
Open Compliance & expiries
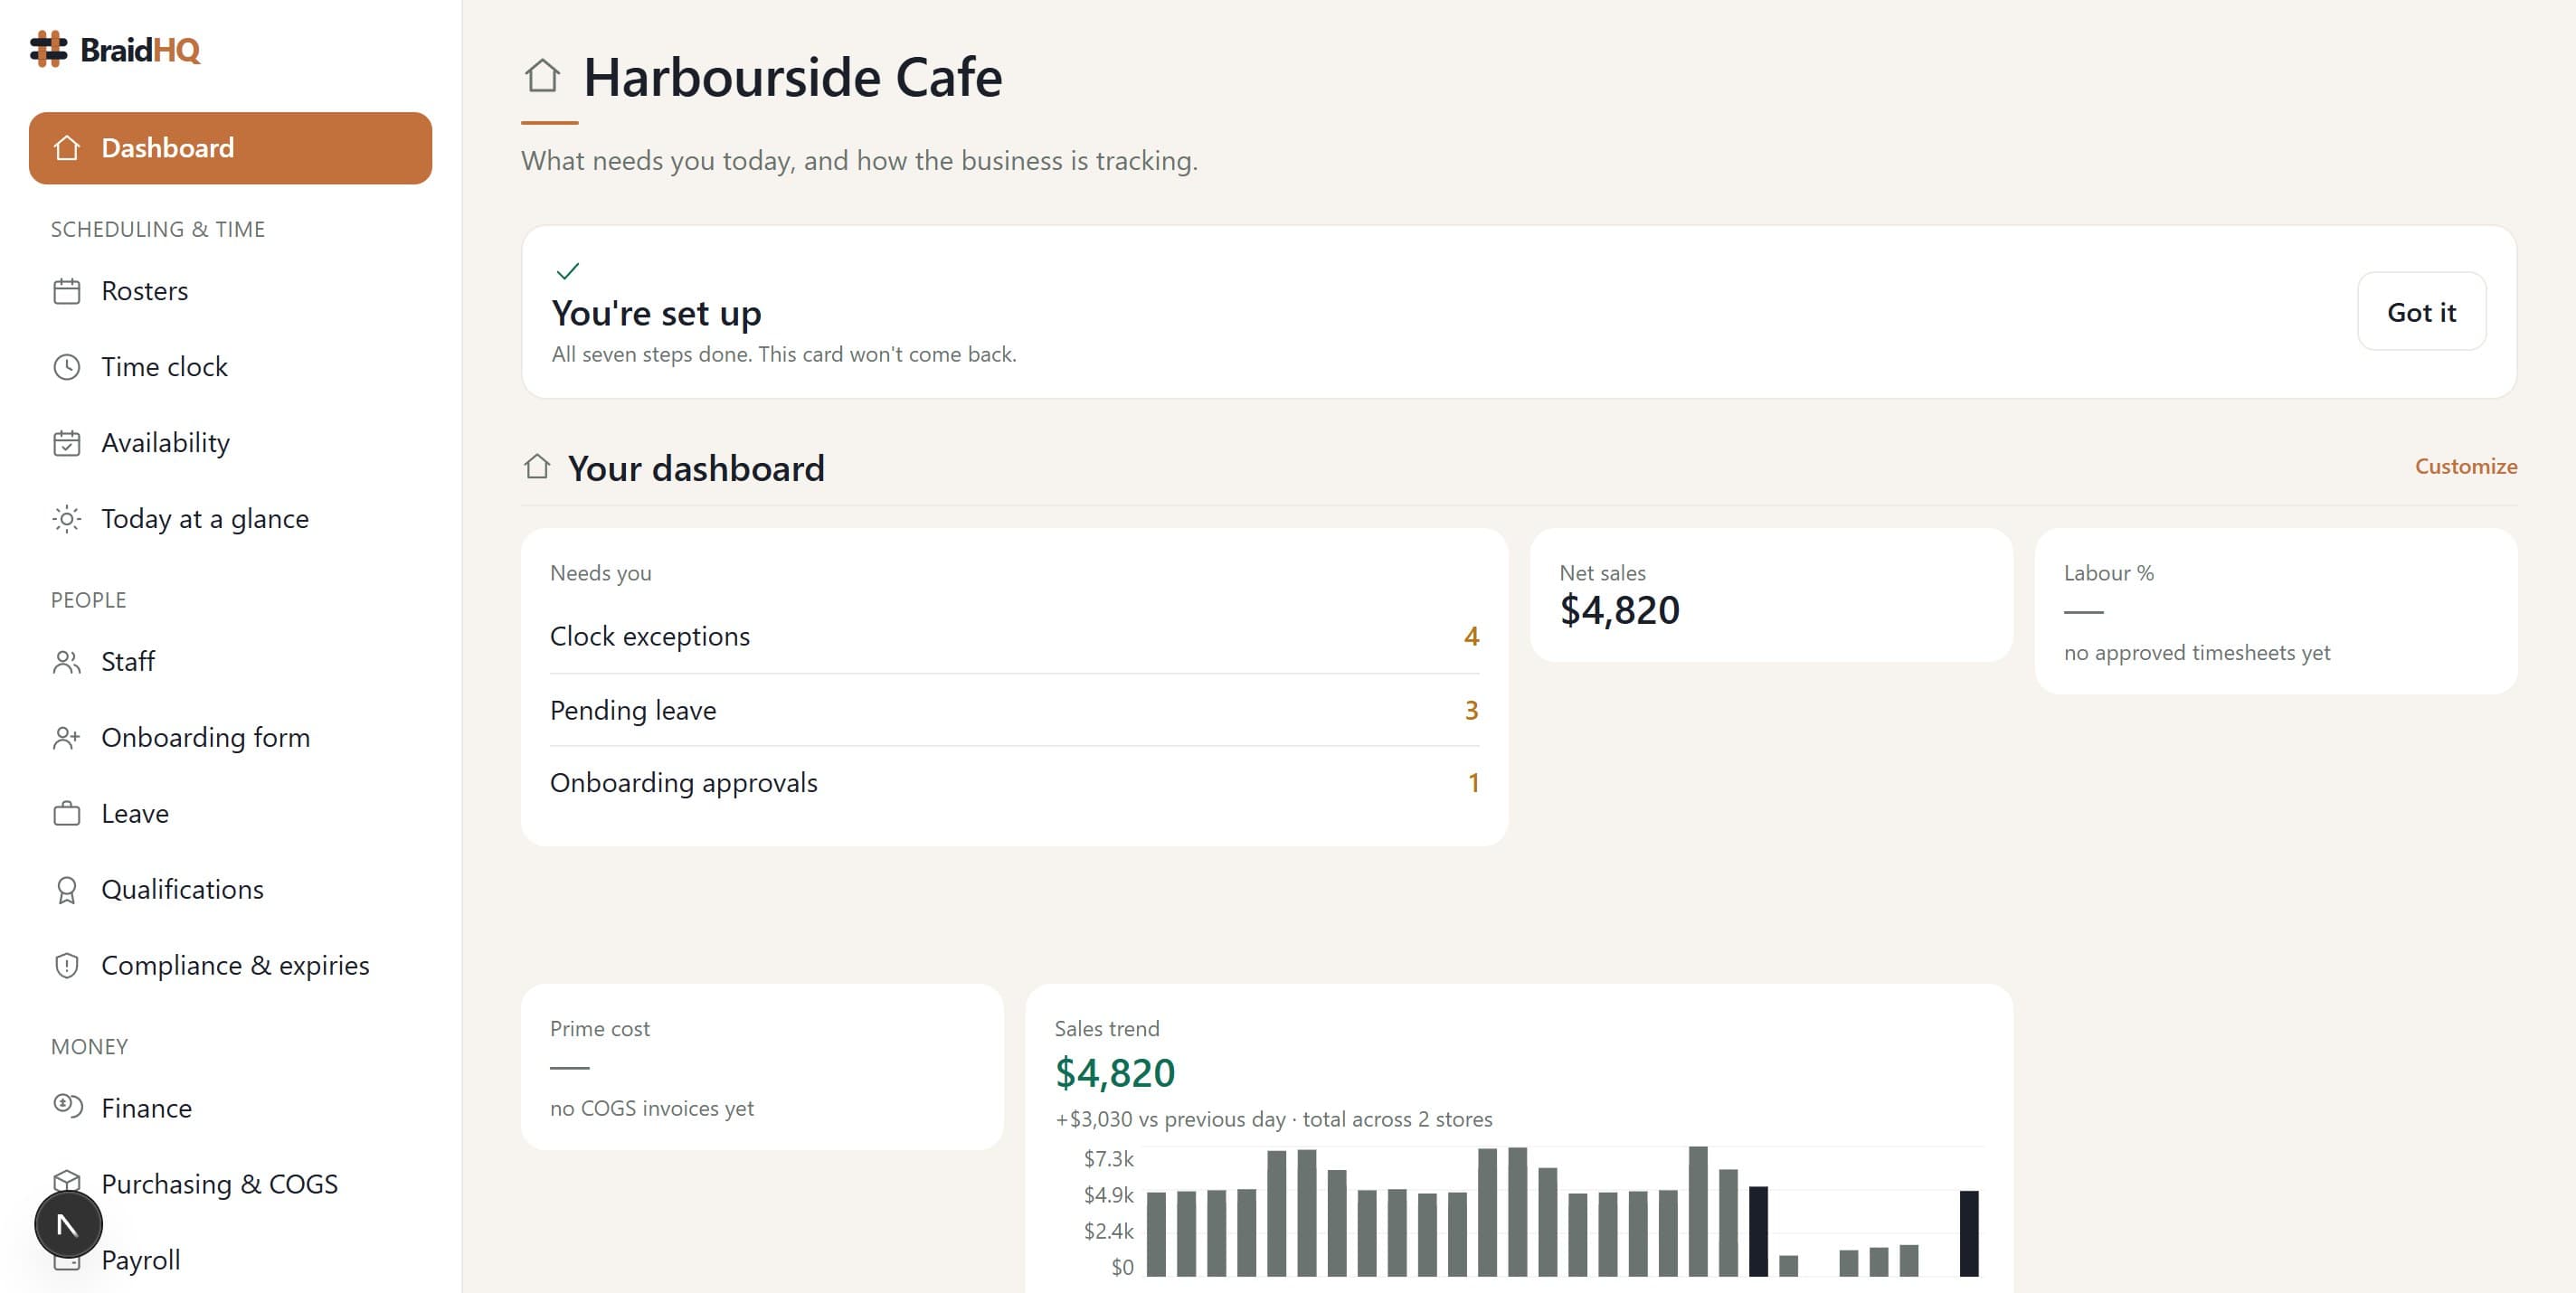pos(230,966)
